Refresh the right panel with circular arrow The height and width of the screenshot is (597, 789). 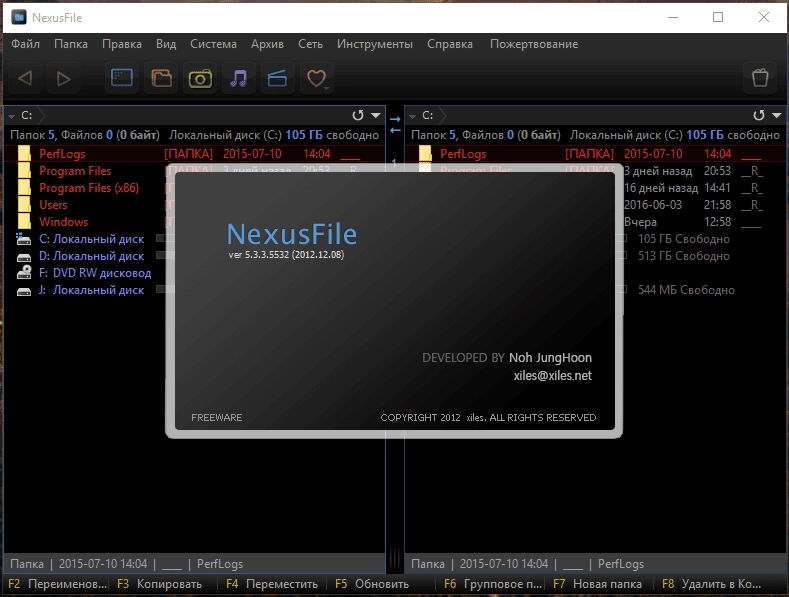point(759,115)
